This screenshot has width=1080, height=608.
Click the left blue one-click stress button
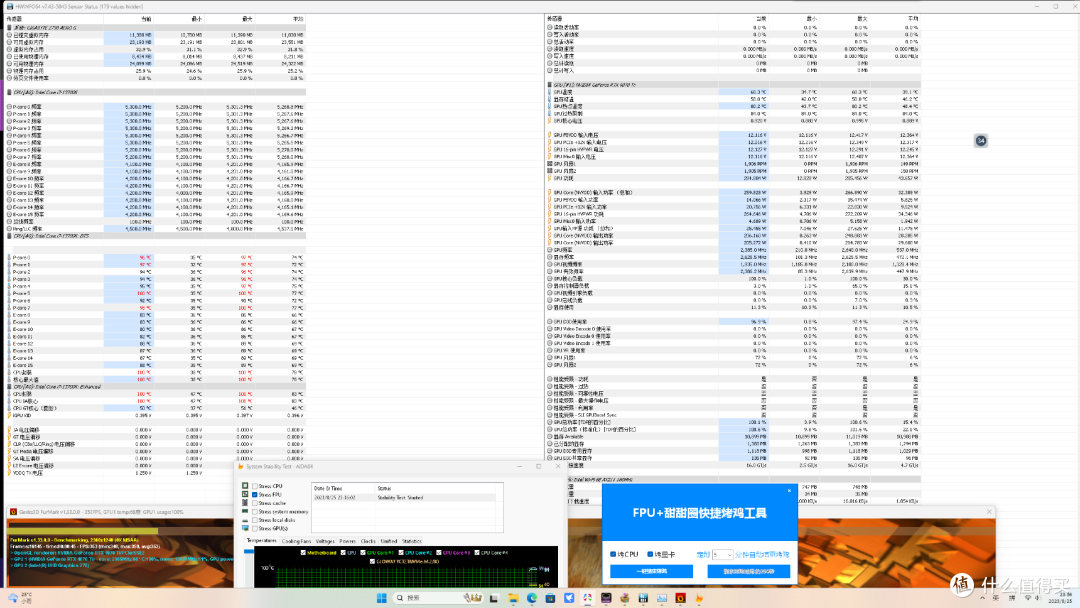651,572
